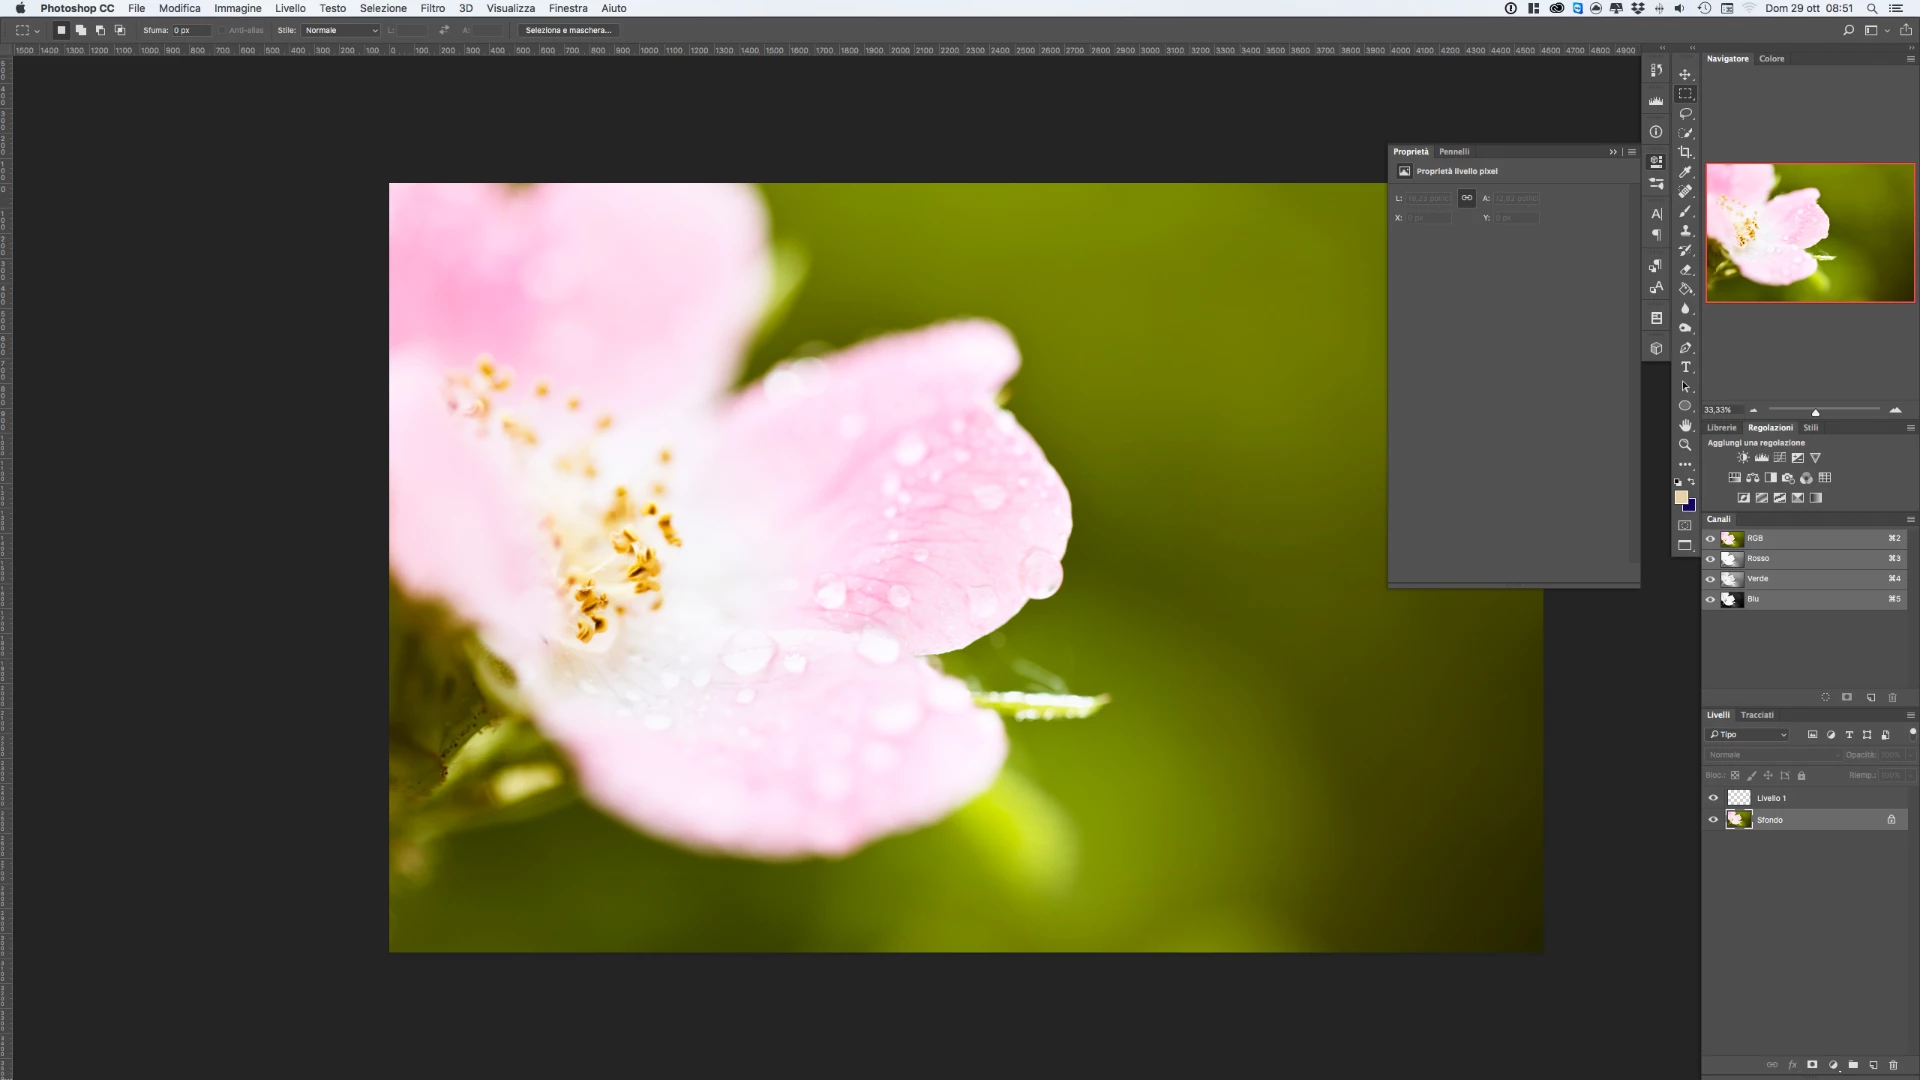Open the Tipo layer filter dropdown
The image size is (1920, 1080).
pyautogui.click(x=1748, y=735)
